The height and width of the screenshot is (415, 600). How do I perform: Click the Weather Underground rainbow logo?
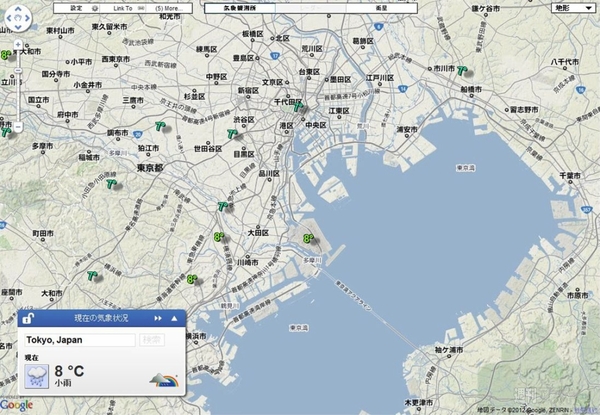pyautogui.click(x=164, y=380)
